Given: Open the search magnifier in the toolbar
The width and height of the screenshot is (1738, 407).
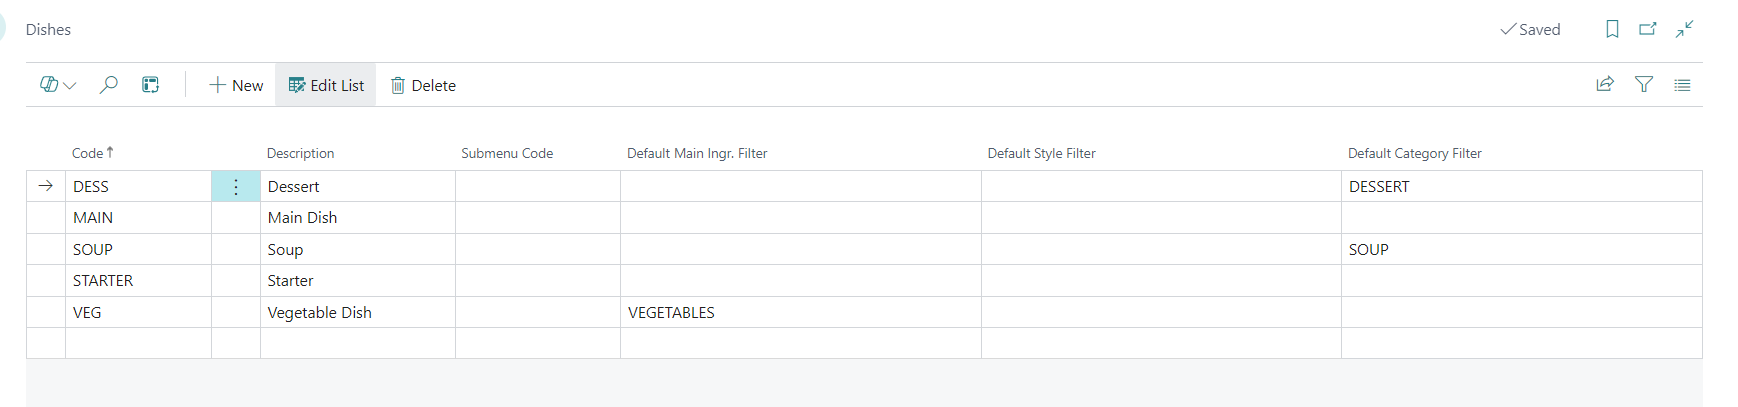Looking at the screenshot, I should click(x=109, y=85).
